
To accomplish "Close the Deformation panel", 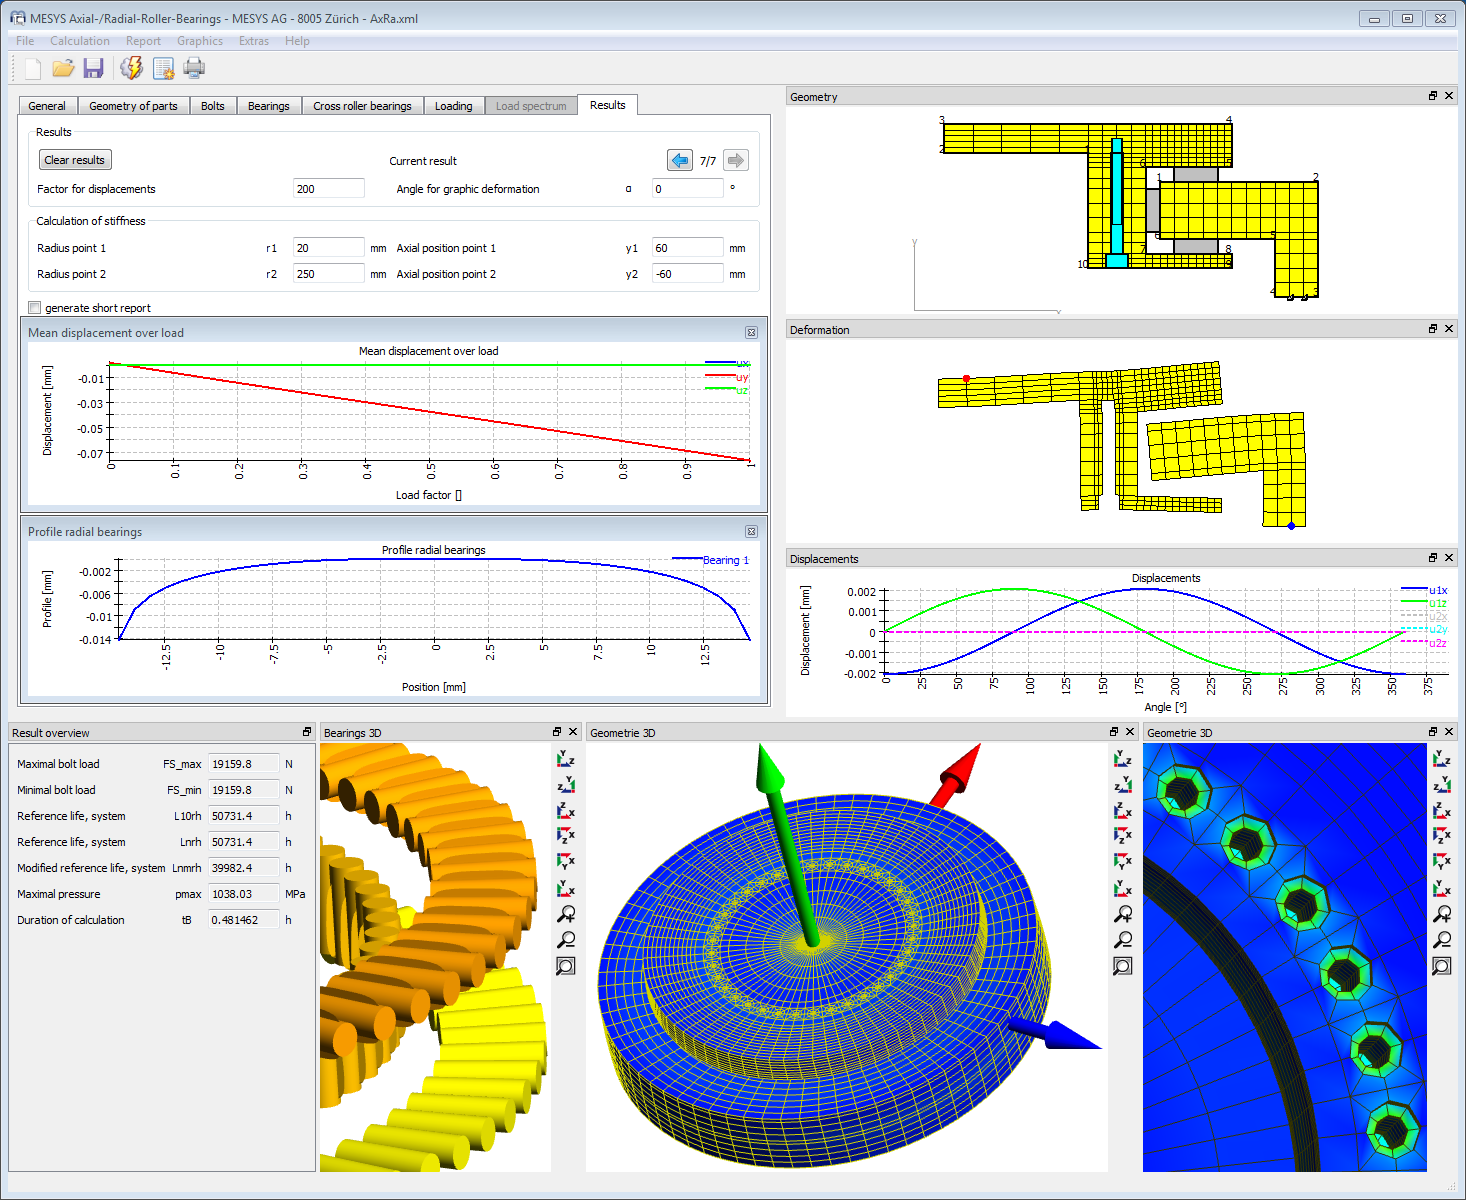I will pos(1449,329).
